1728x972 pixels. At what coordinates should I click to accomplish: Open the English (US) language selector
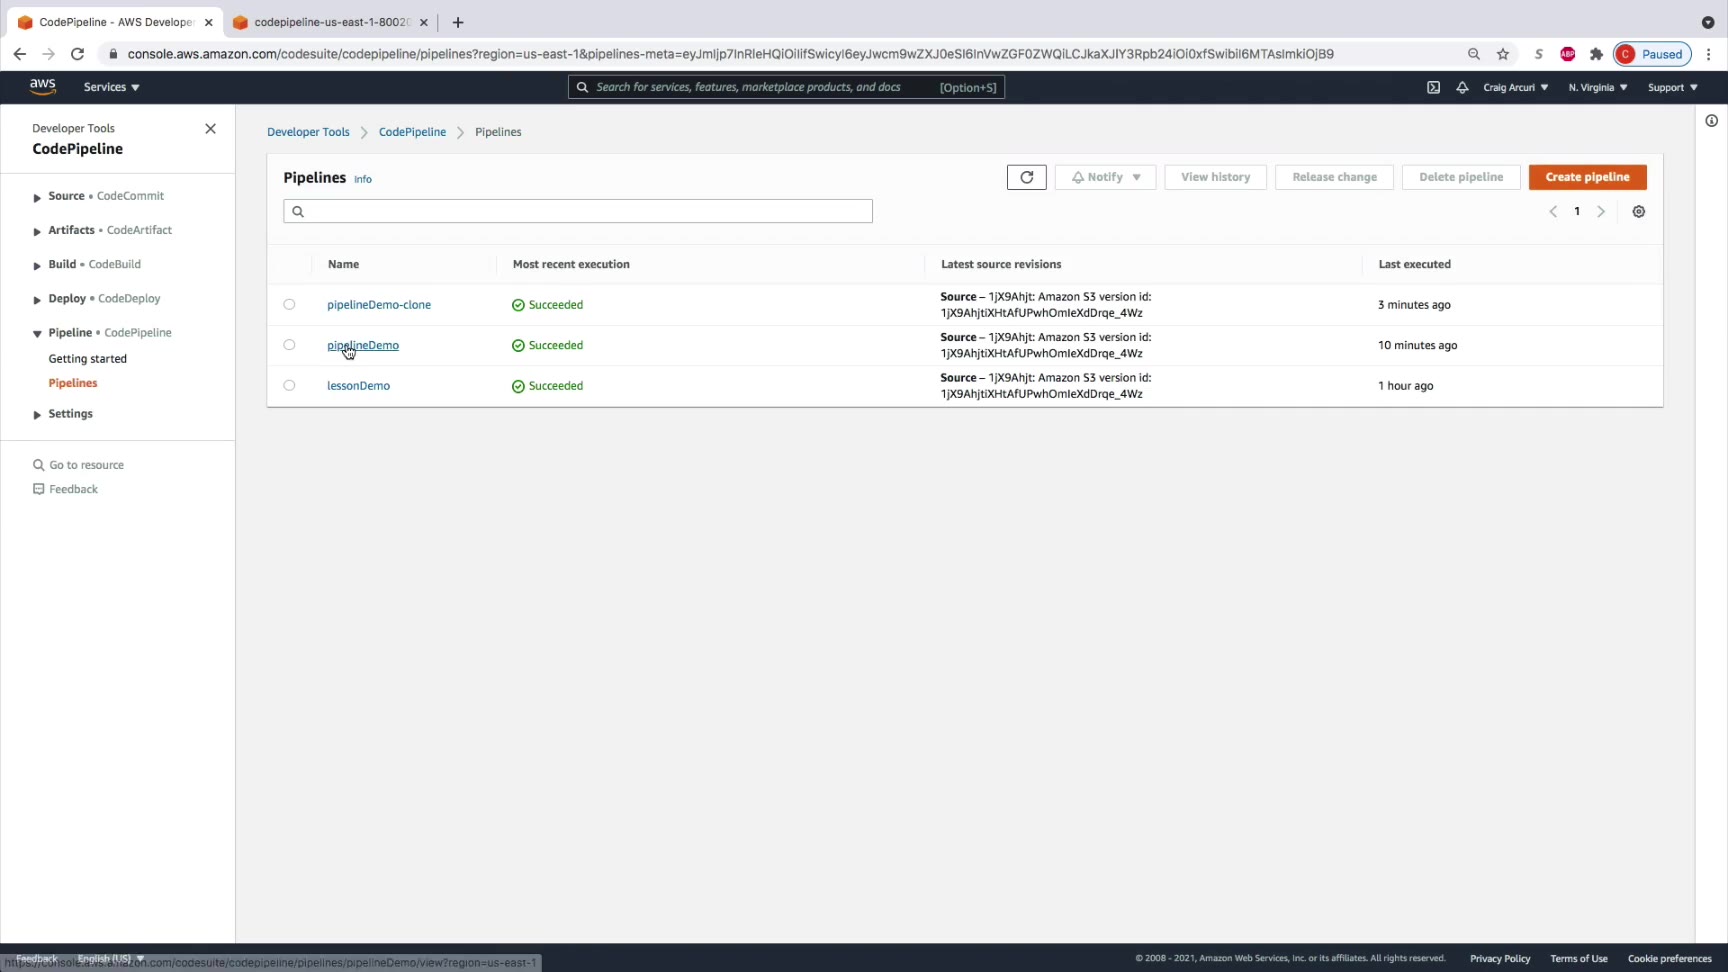tap(111, 958)
